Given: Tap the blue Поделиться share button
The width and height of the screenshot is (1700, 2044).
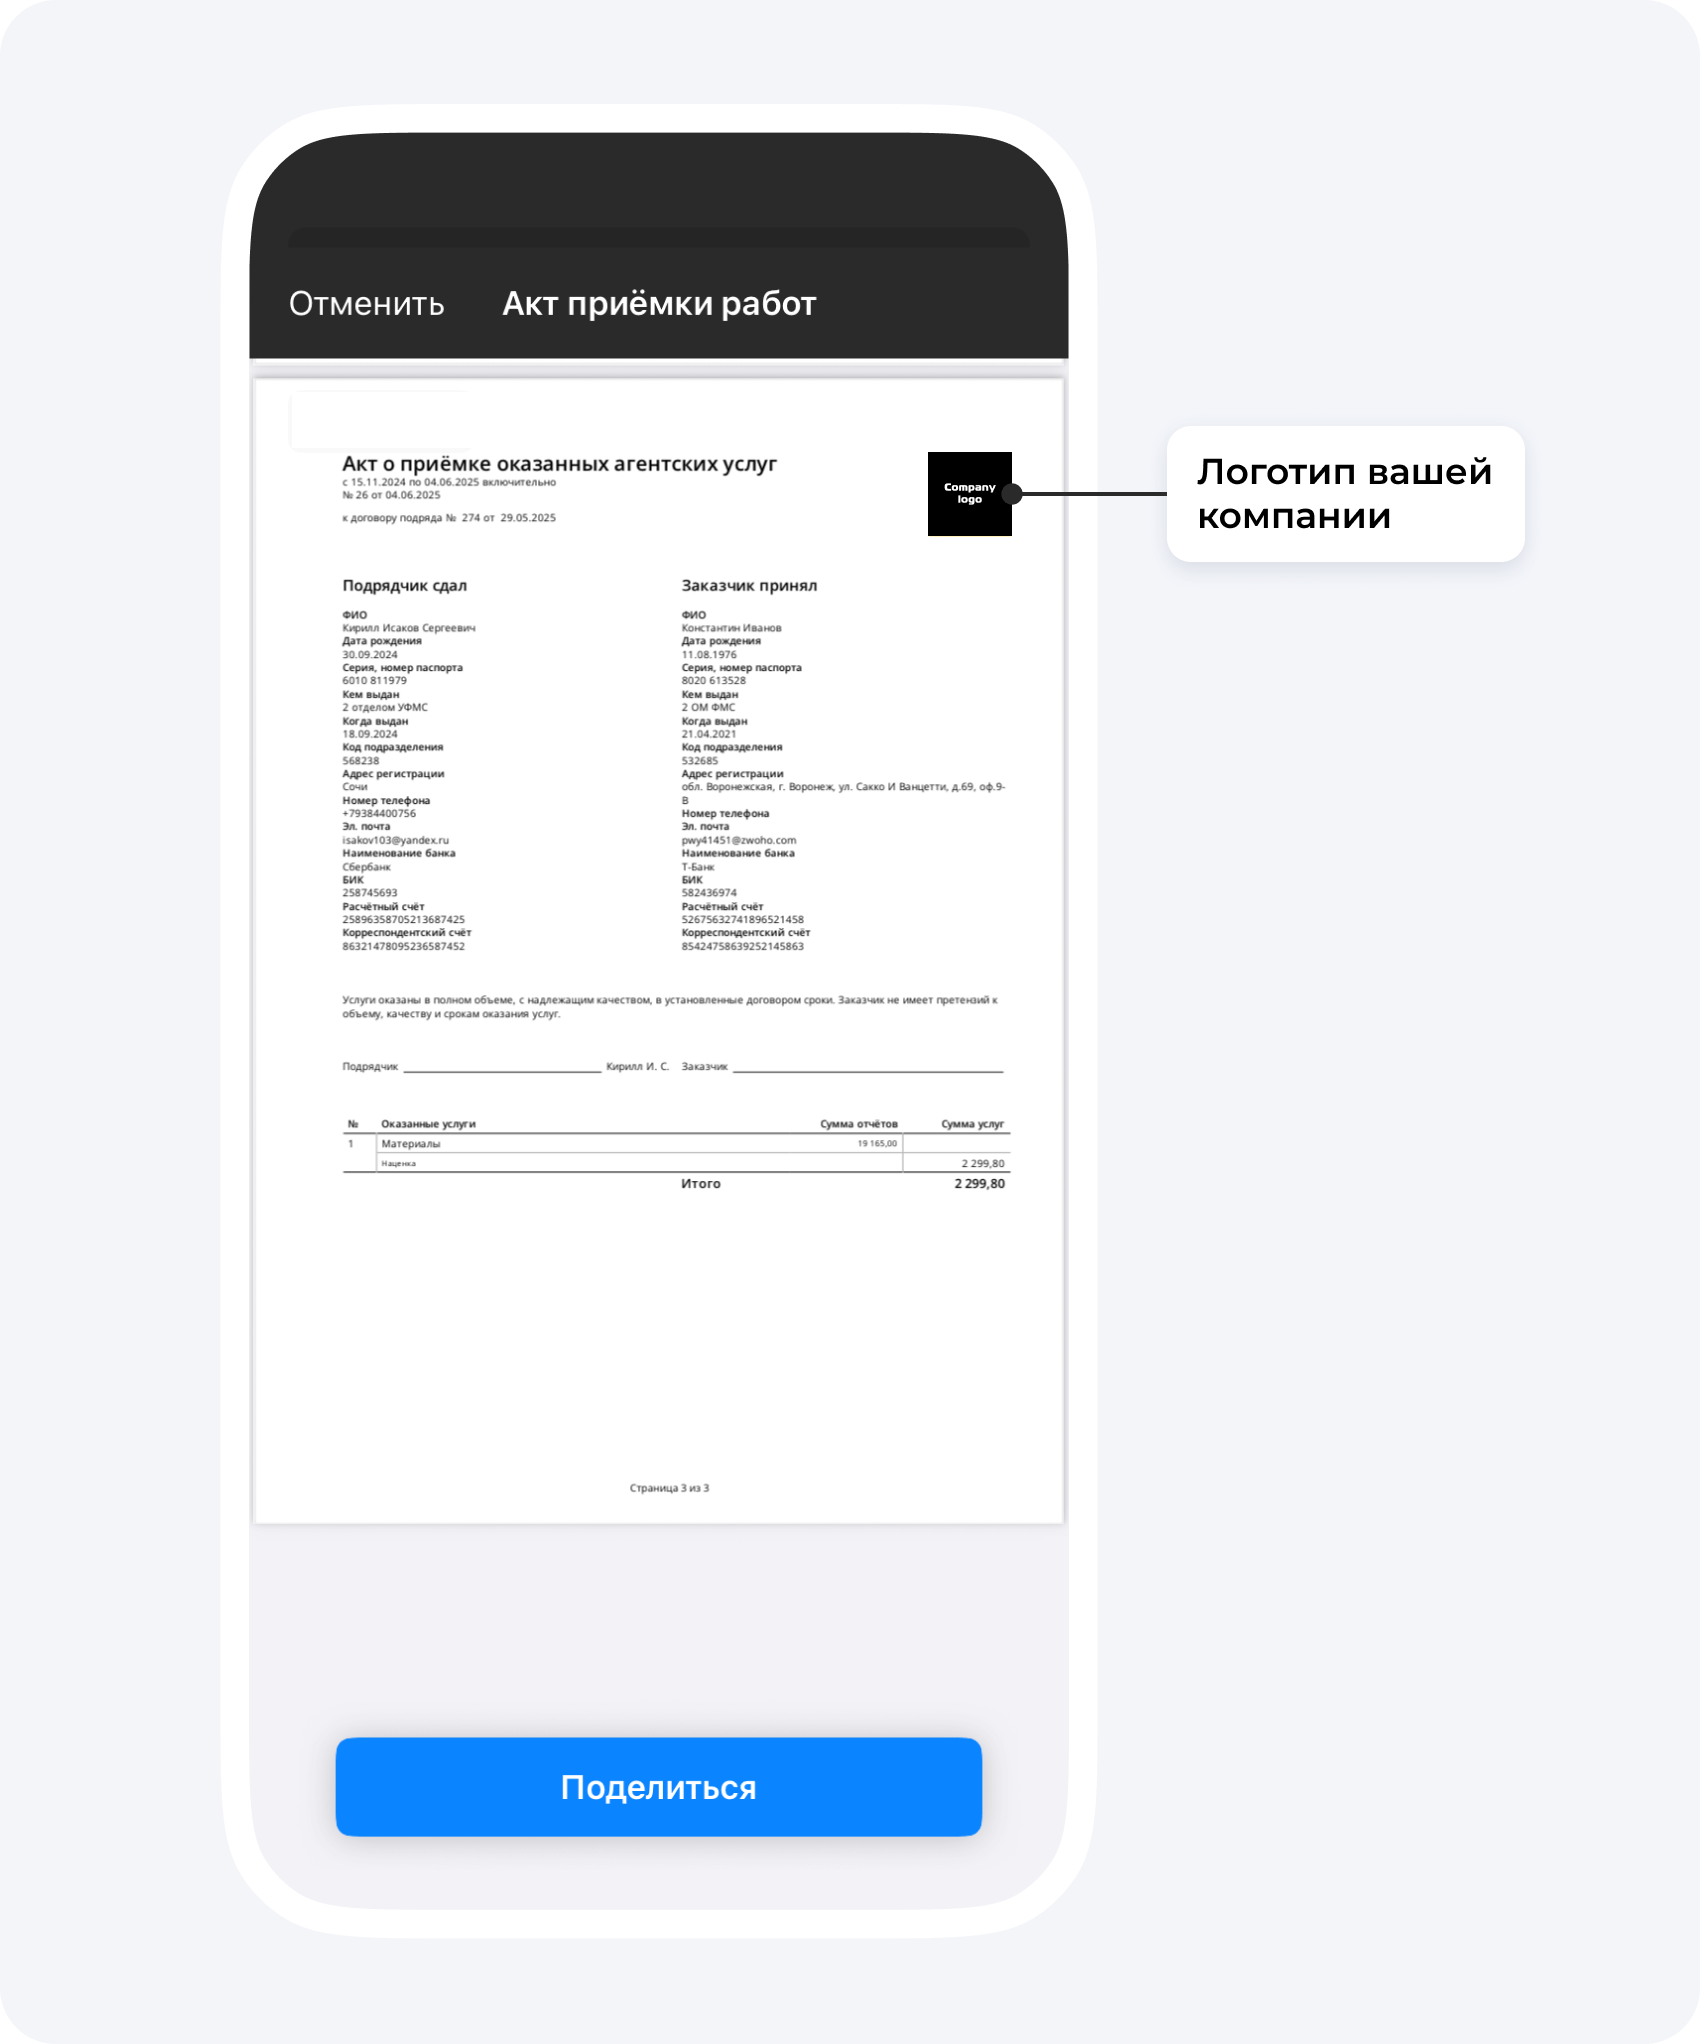Looking at the screenshot, I should (x=658, y=1786).
